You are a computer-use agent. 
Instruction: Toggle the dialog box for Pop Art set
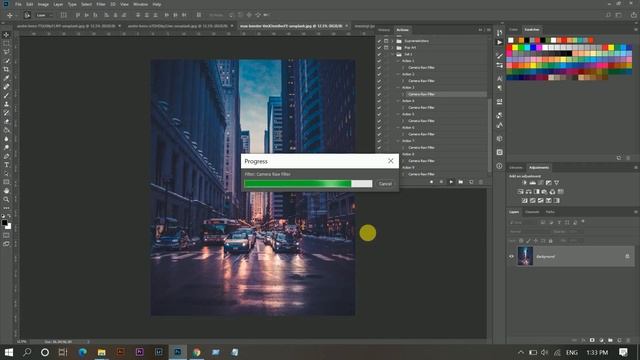tap(386, 48)
